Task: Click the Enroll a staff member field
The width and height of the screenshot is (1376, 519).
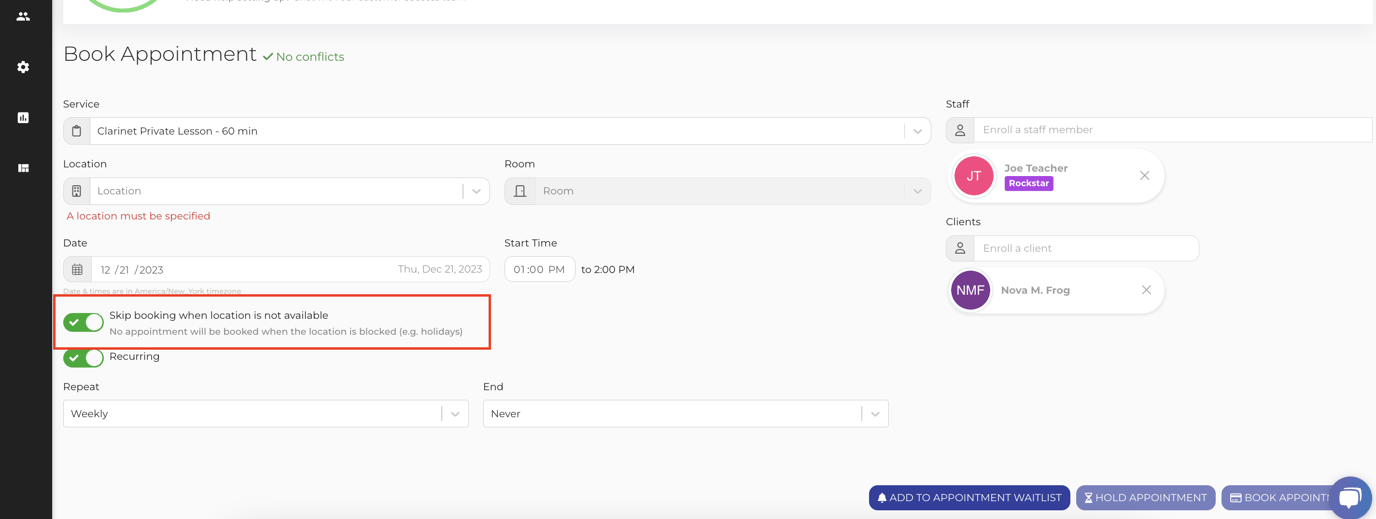Action: (x=1172, y=130)
